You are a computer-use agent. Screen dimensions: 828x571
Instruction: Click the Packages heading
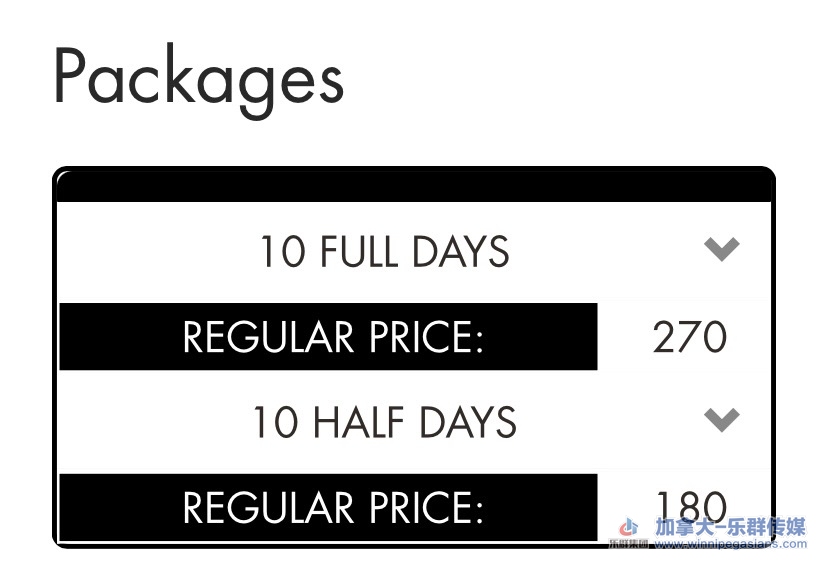pos(198,78)
